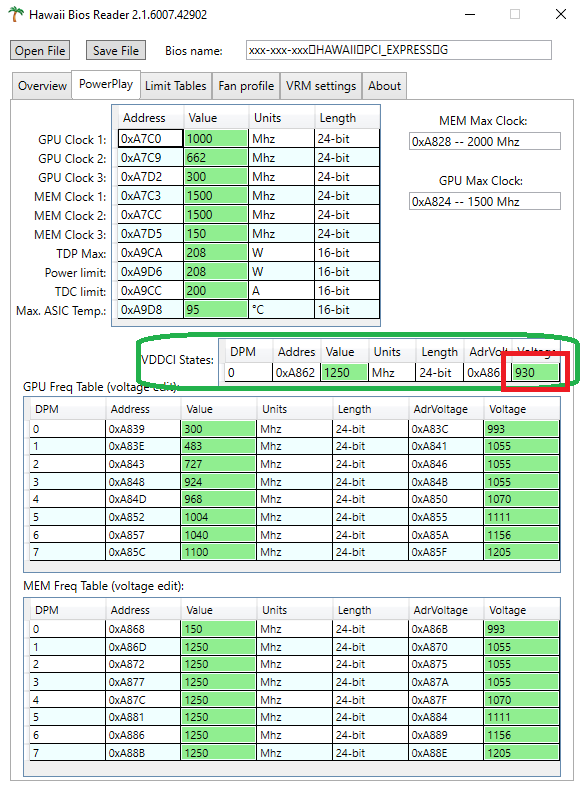This screenshot has width=583, height=790.
Task: Click MEM Freq AdrVoltage cell 0xA87A
Action: point(446,682)
